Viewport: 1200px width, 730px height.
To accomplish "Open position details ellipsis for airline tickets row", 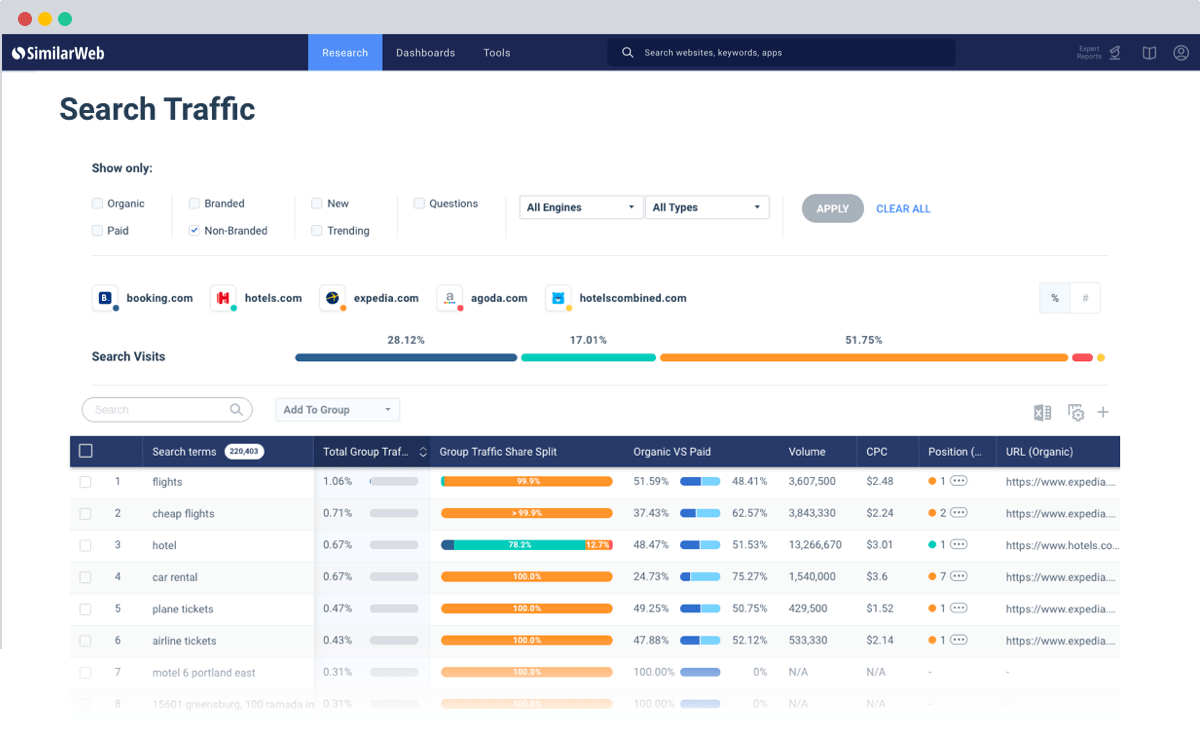I will [958, 640].
